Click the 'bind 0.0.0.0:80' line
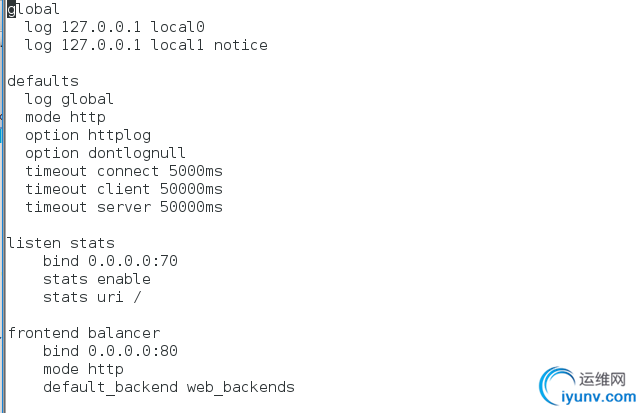 coord(111,351)
